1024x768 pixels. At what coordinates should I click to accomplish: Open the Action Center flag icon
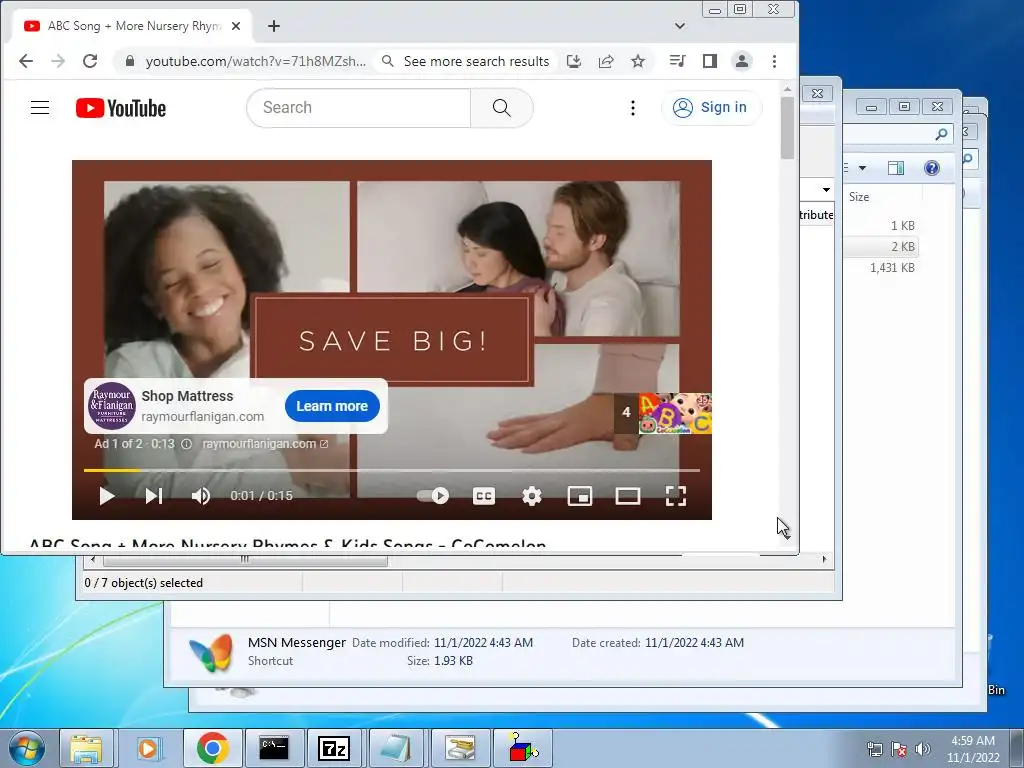tap(899, 749)
